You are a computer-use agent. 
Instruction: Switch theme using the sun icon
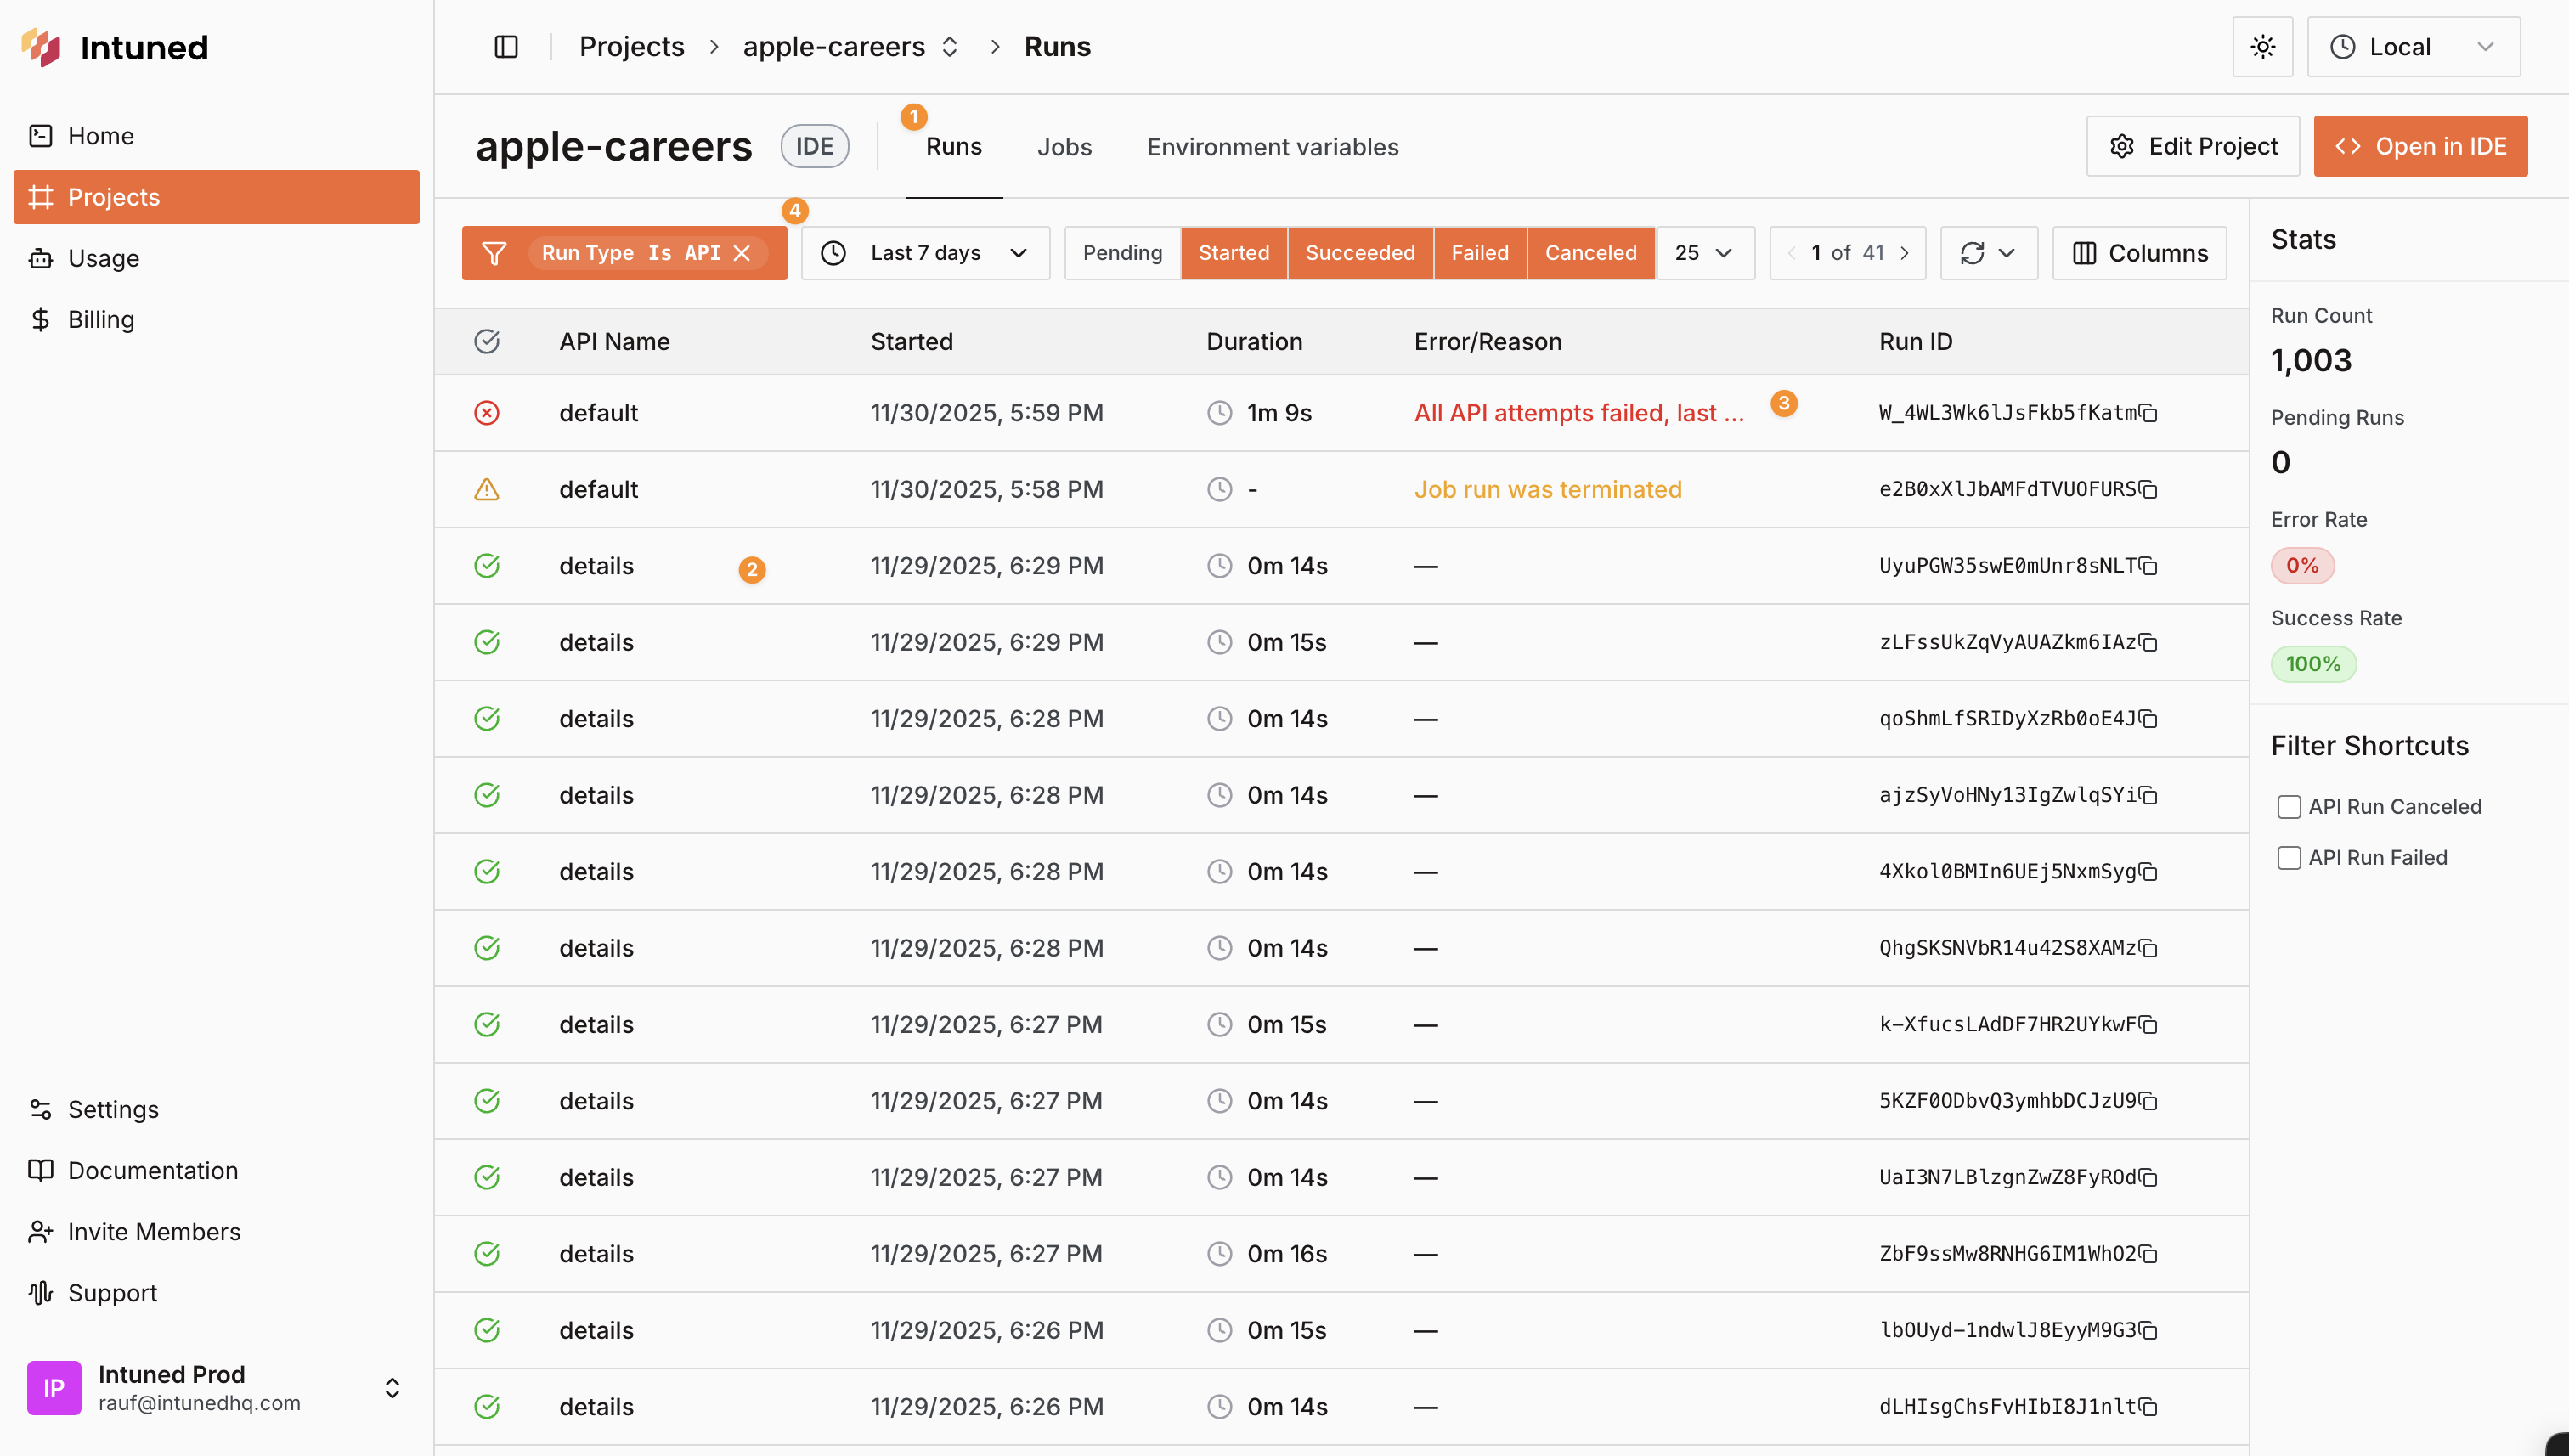2263,46
